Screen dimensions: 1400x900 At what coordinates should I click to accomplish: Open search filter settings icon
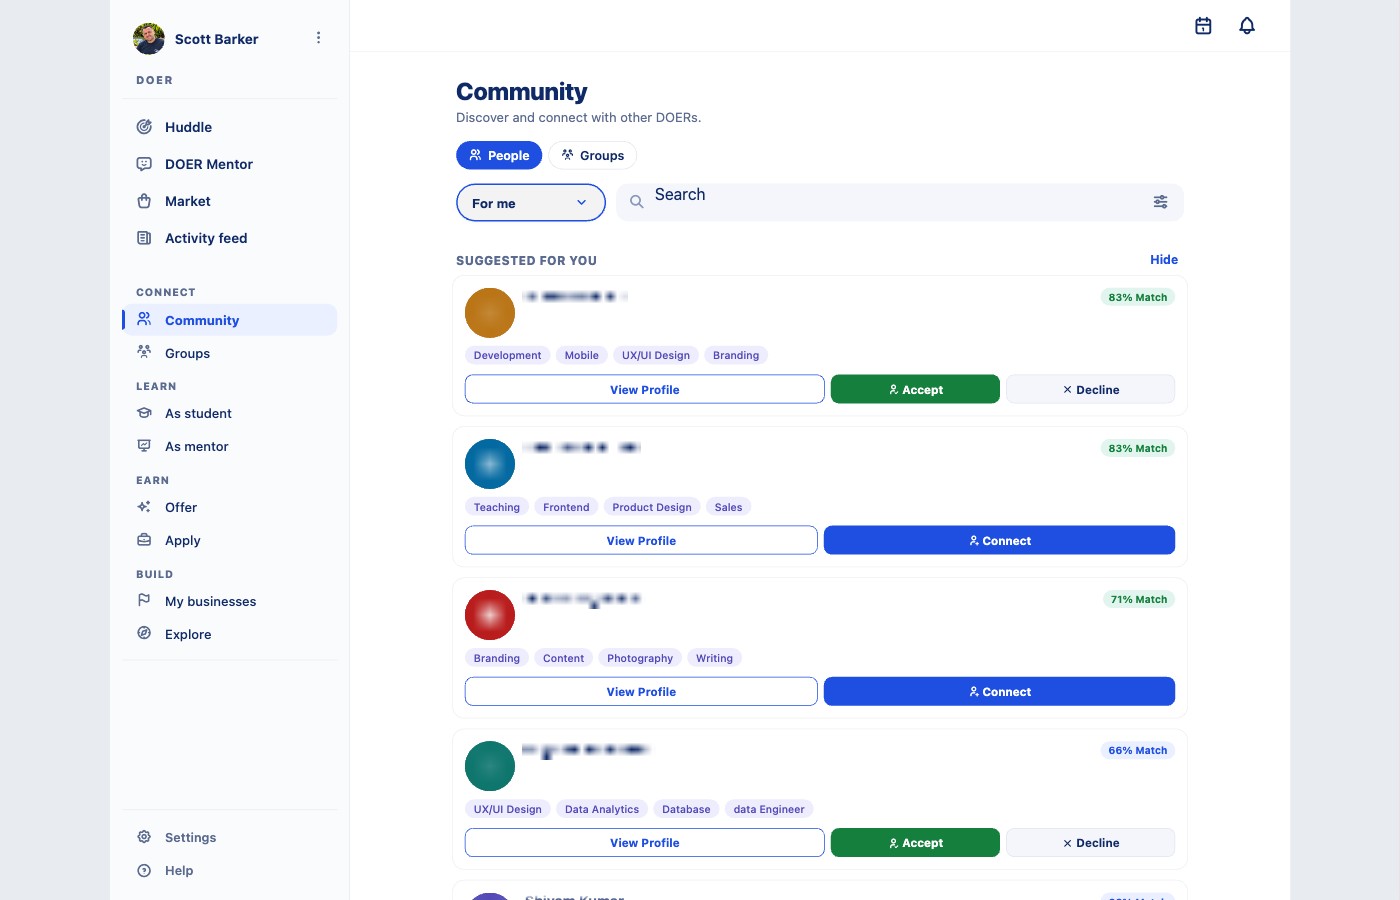point(1160,202)
